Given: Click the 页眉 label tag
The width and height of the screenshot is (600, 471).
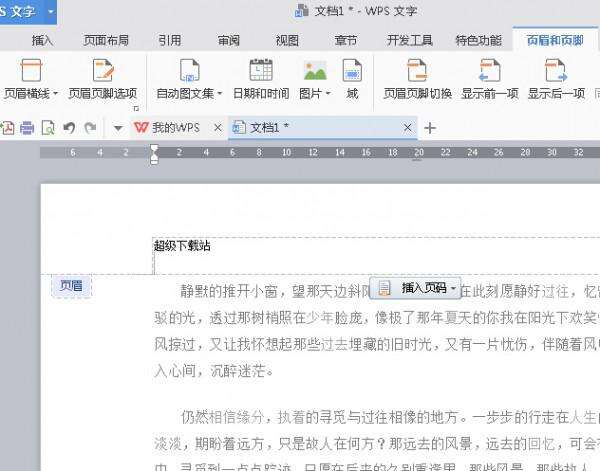Looking at the screenshot, I should point(72,286).
